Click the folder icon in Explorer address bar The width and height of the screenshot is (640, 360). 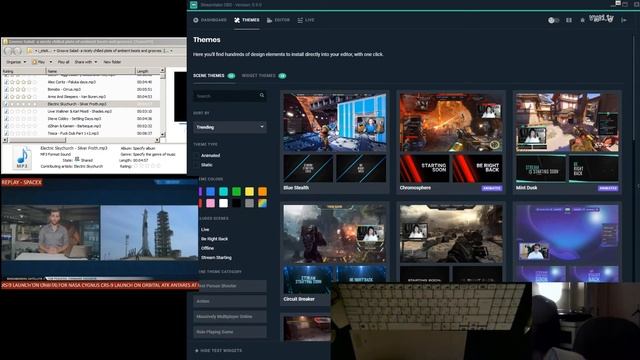point(30,51)
